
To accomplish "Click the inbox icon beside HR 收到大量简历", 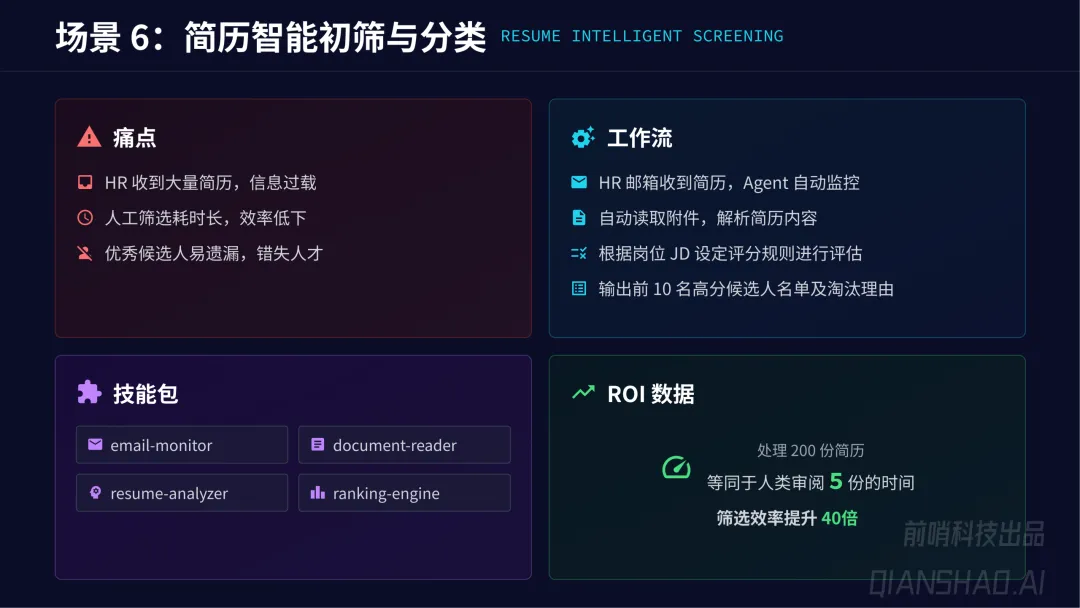I will (85, 183).
